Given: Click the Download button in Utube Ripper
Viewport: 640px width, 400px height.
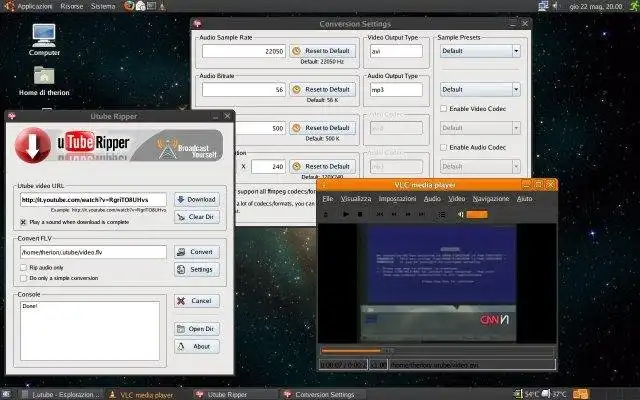Looking at the screenshot, I should [197, 199].
